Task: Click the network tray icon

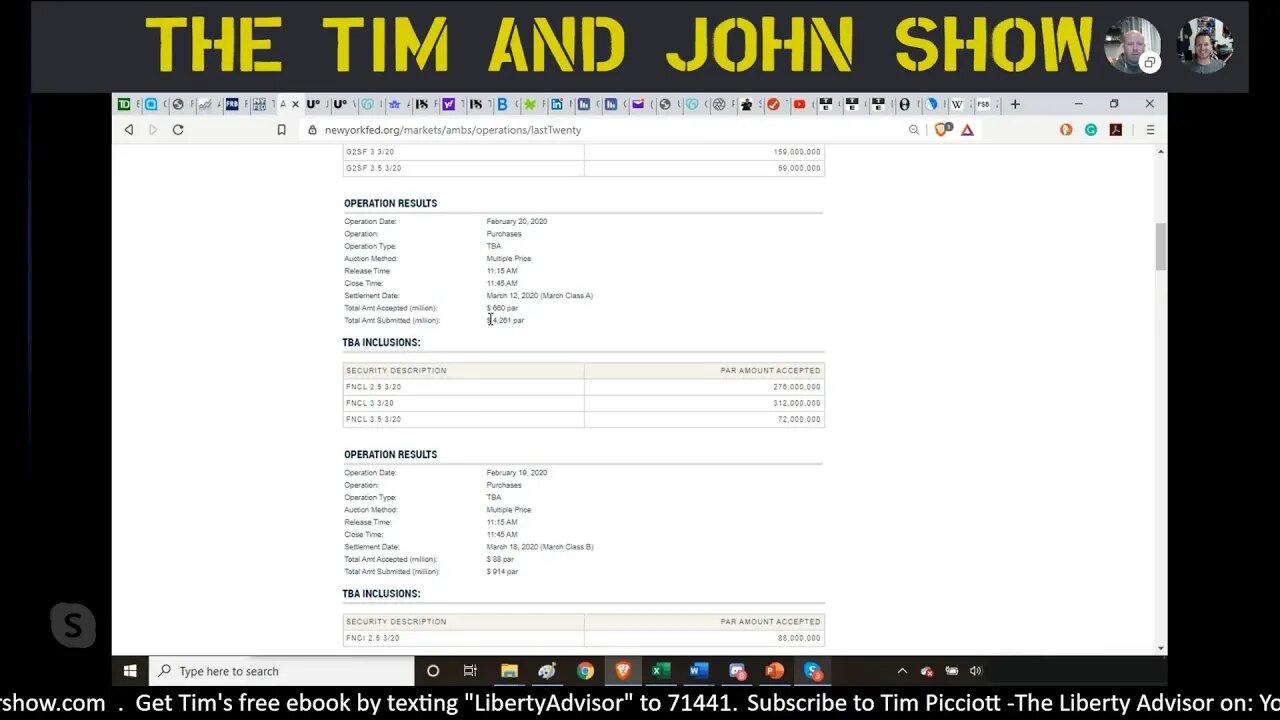Action: click(927, 671)
